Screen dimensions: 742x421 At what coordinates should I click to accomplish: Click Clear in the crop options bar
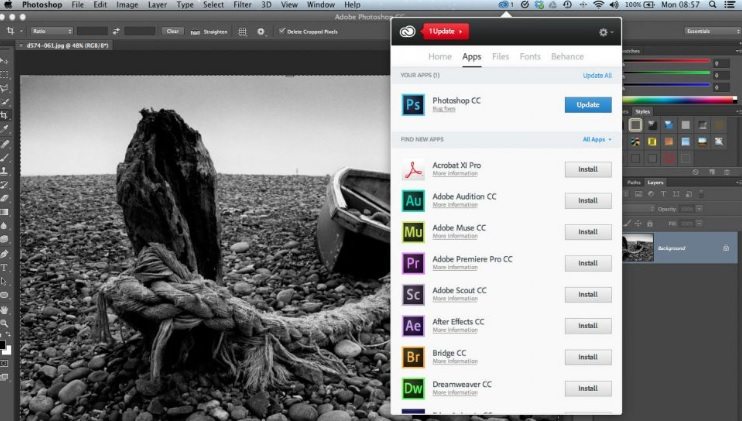point(172,31)
